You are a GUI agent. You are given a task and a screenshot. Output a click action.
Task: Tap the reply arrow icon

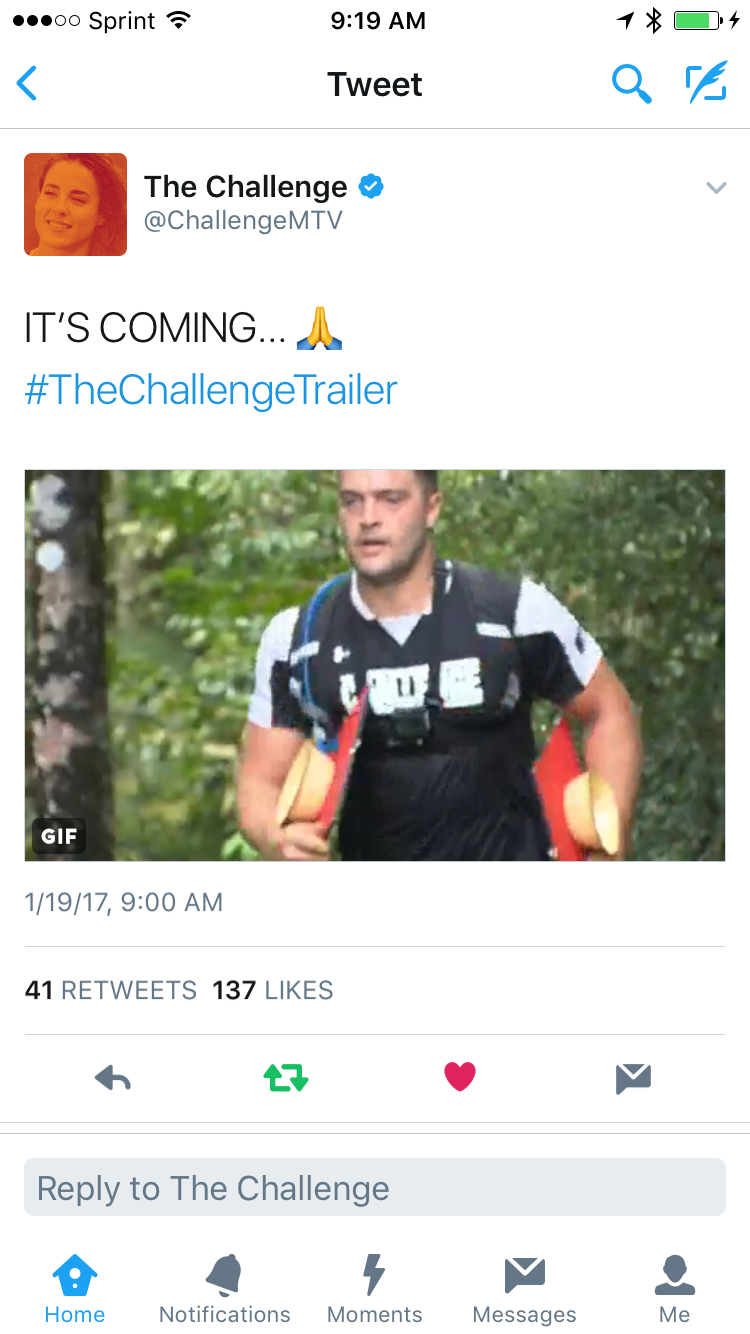(x=113, y=1078)
